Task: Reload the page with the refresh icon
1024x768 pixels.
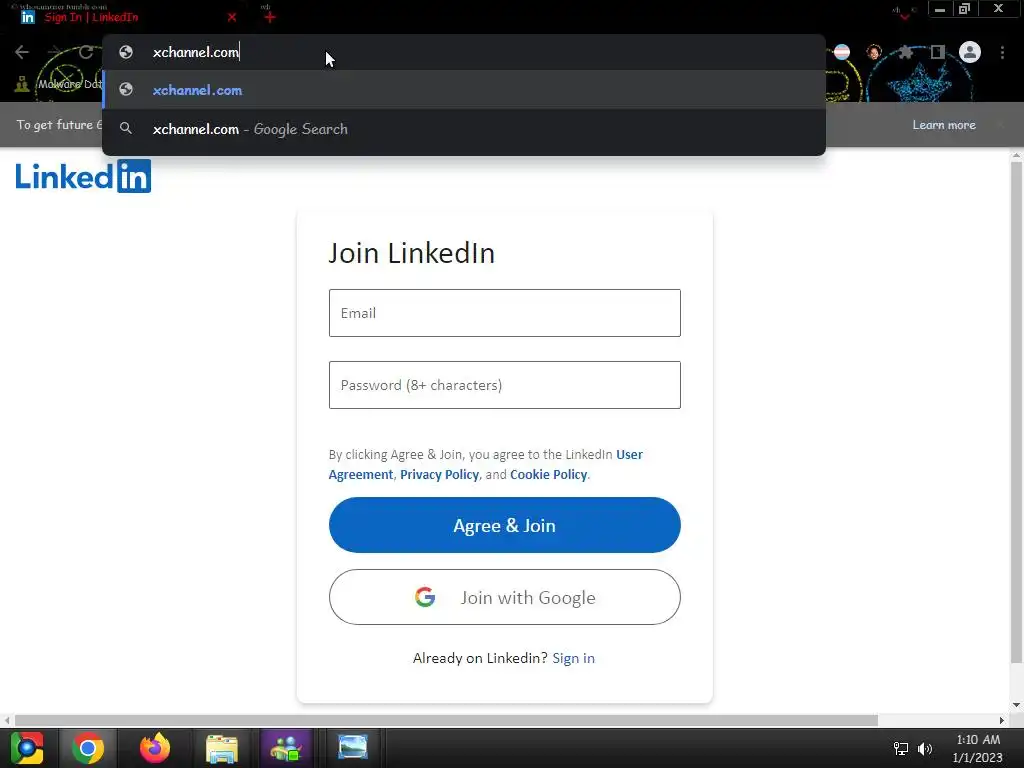Action: point(86,52)
